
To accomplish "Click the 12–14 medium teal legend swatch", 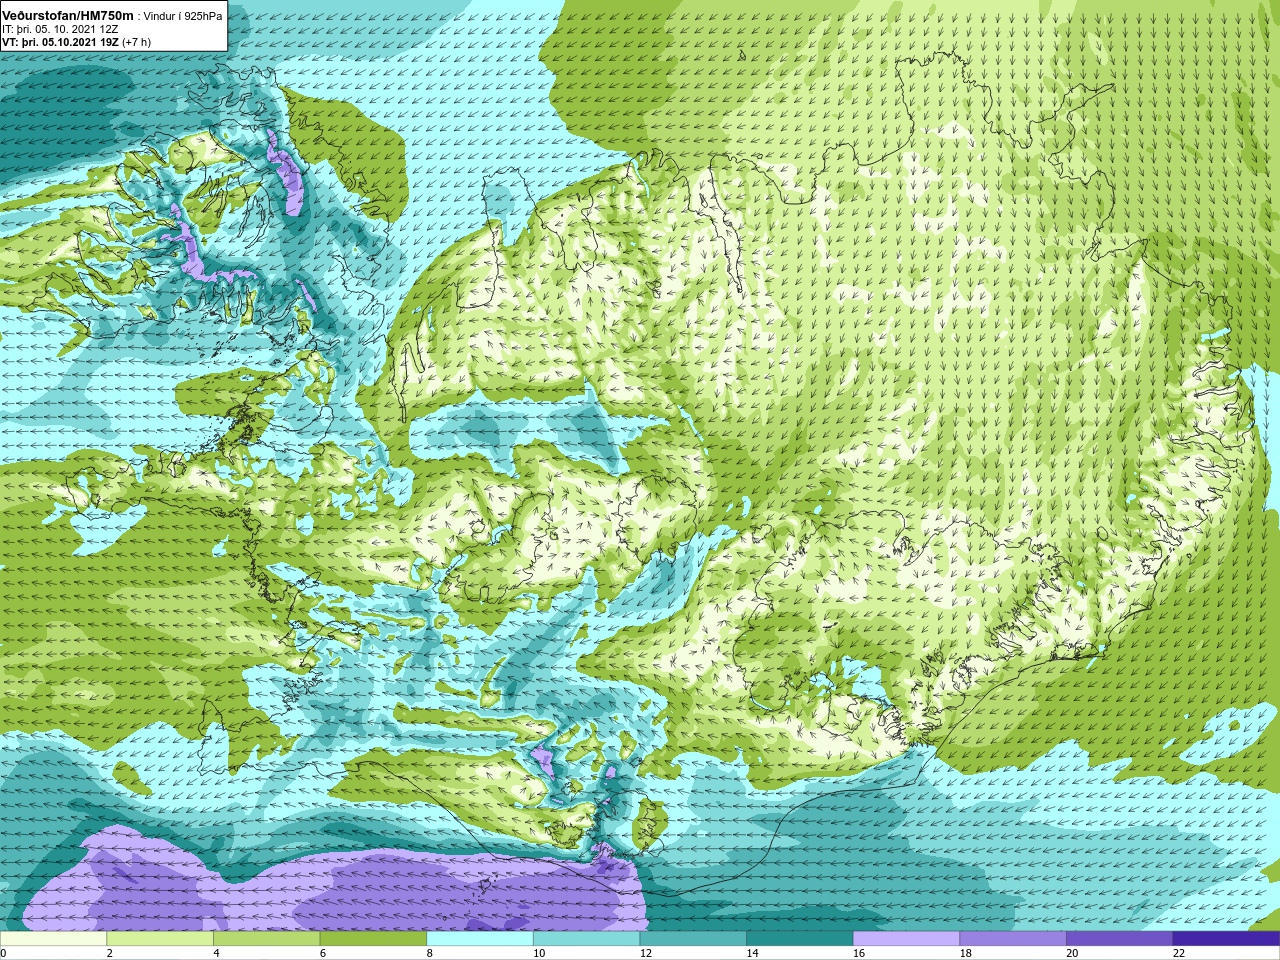I will click(693, 939).
